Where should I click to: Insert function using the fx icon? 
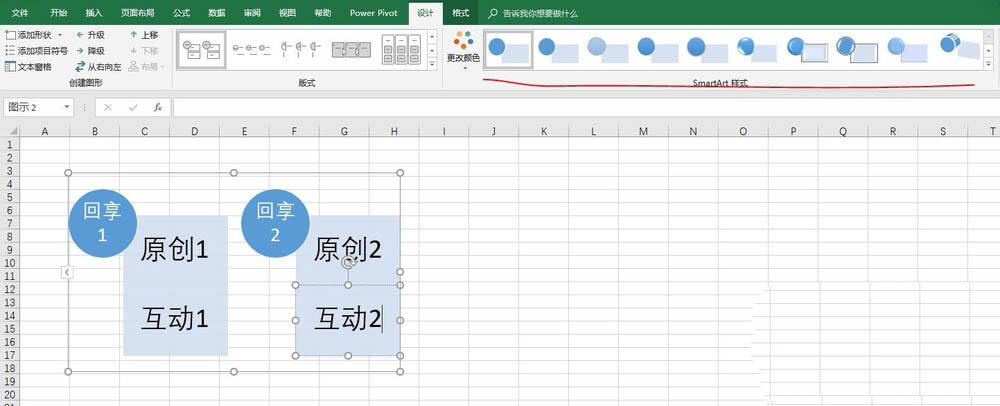[x=157, y=107]
